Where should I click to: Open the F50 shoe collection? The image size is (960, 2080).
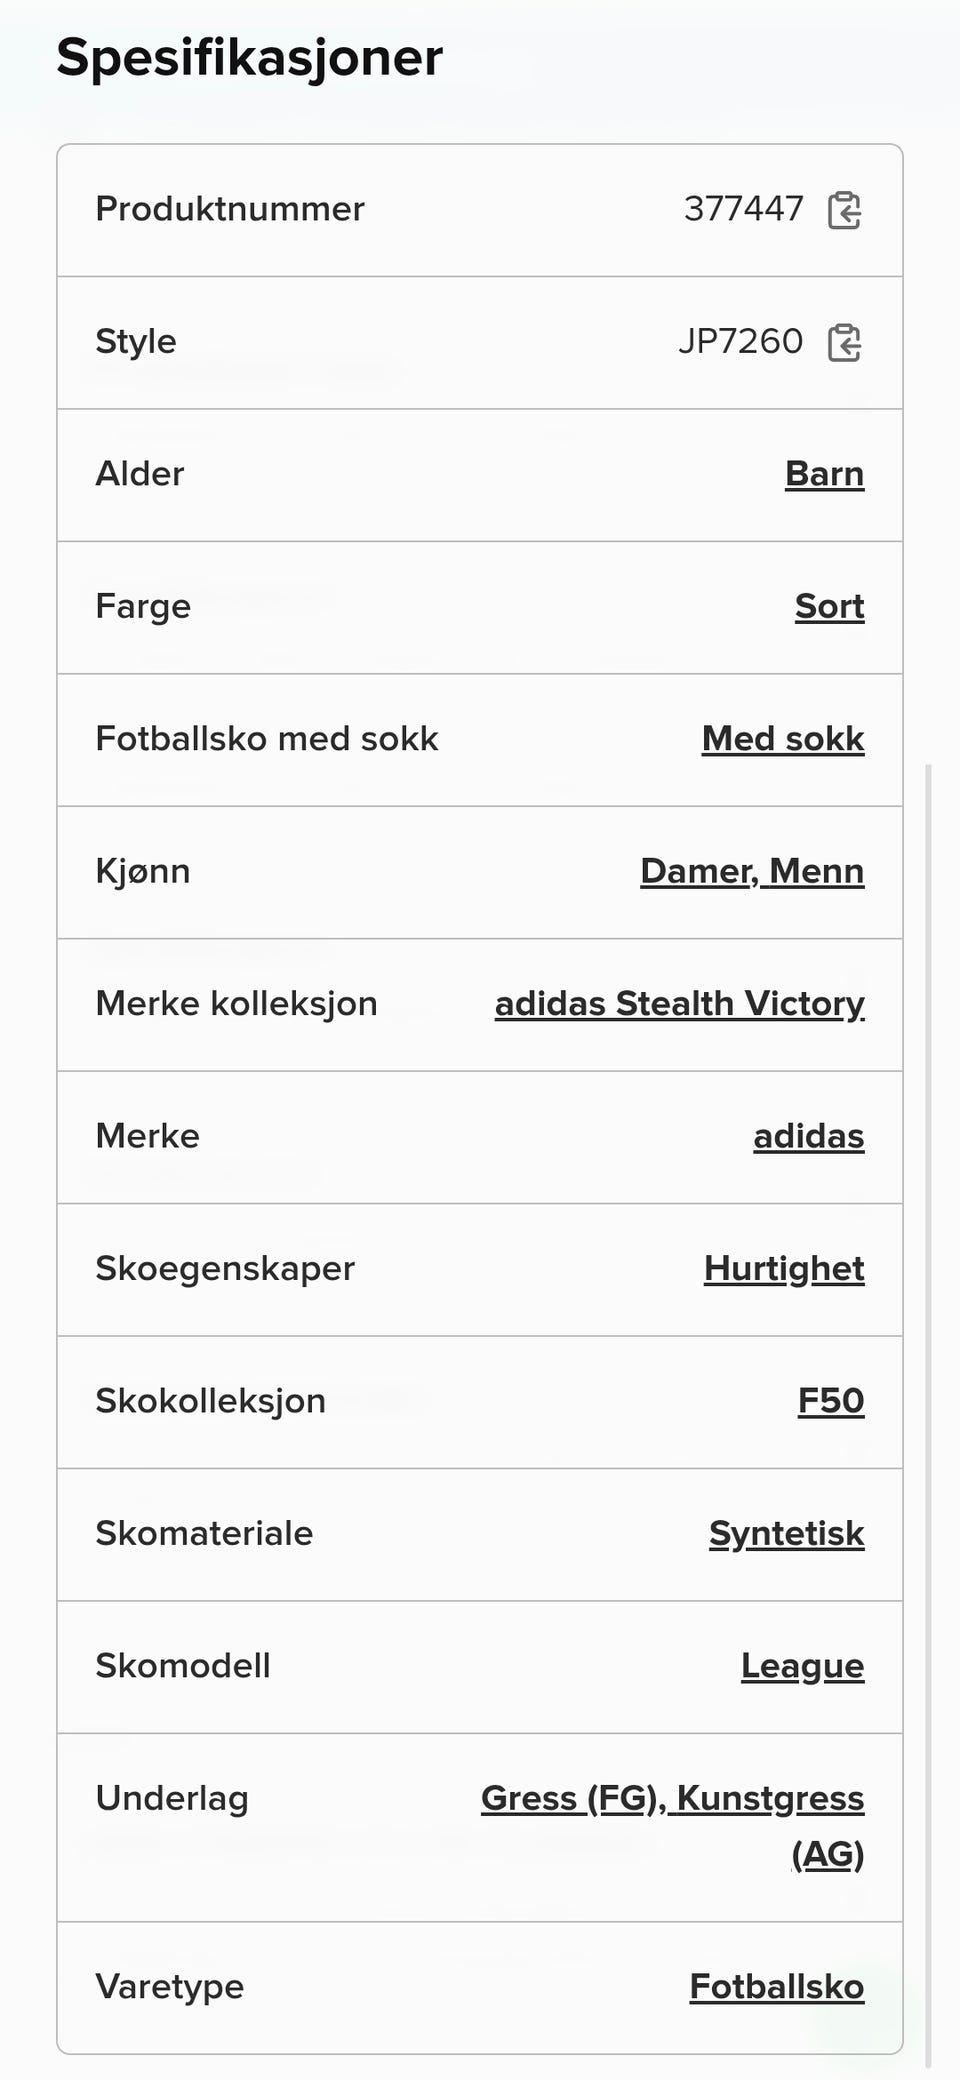tap(830, 1401)
